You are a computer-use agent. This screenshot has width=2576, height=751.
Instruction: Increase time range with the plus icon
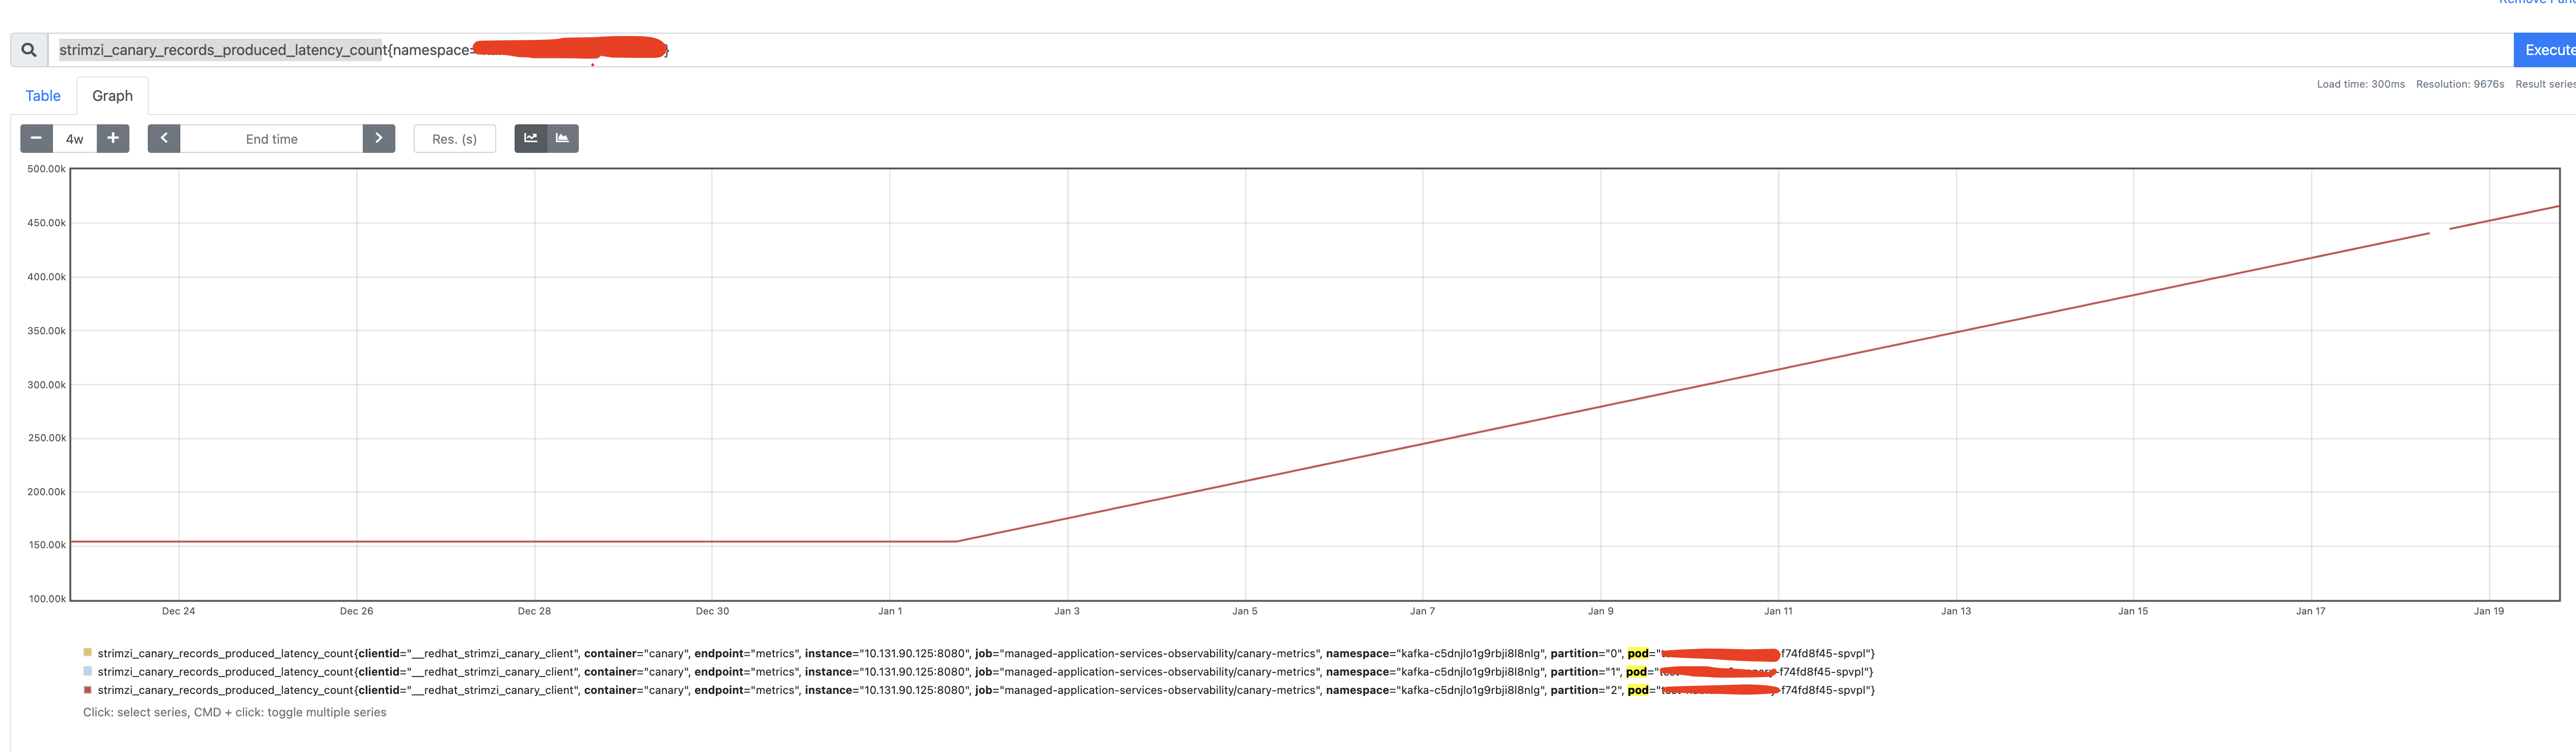(112, 138)
